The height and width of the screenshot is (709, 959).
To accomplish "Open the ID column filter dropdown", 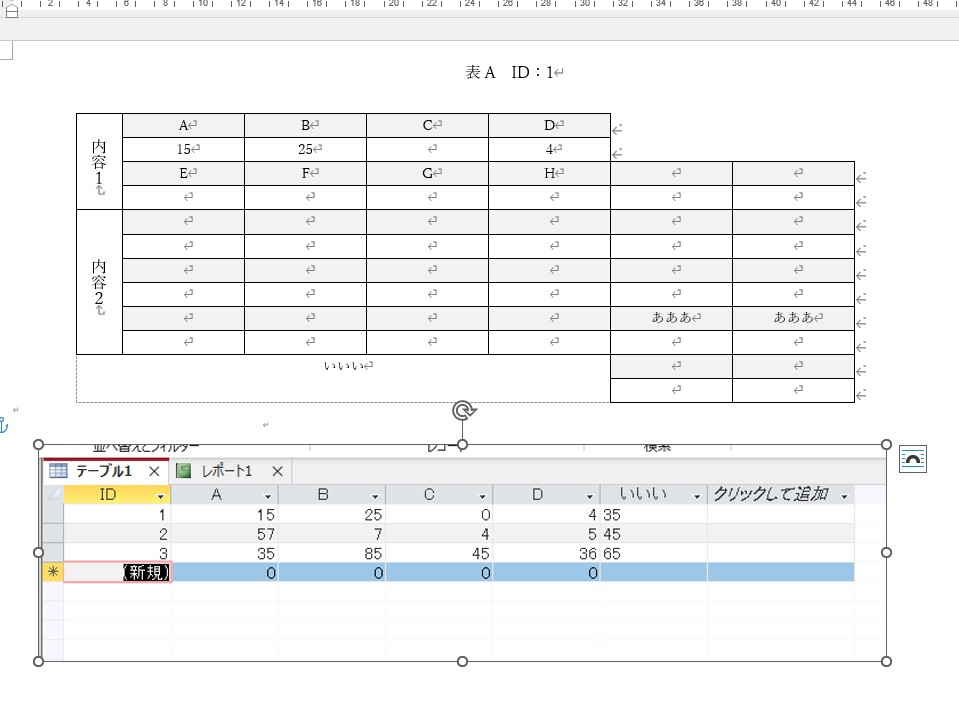I will [160, 494].
